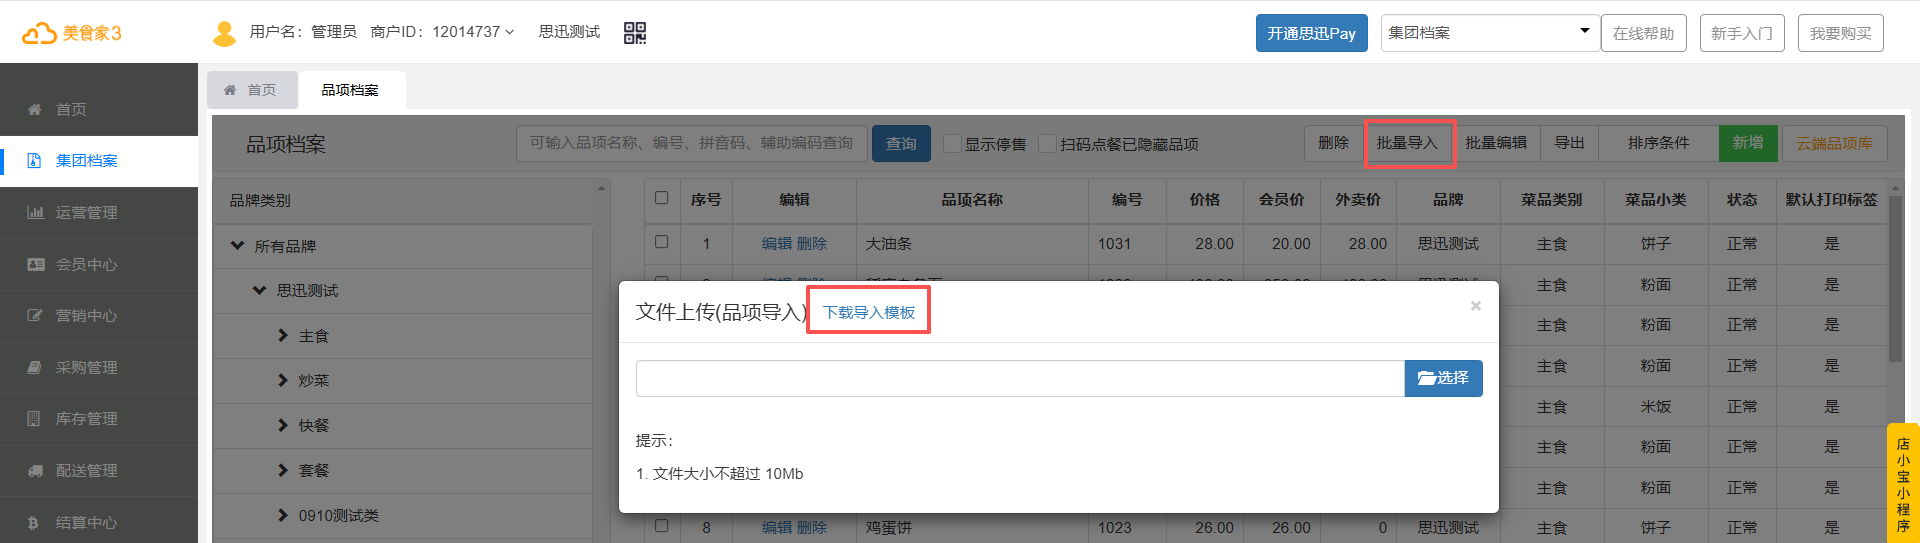
Task: Click 下载导入模板 link
Action: click(869, 312)
